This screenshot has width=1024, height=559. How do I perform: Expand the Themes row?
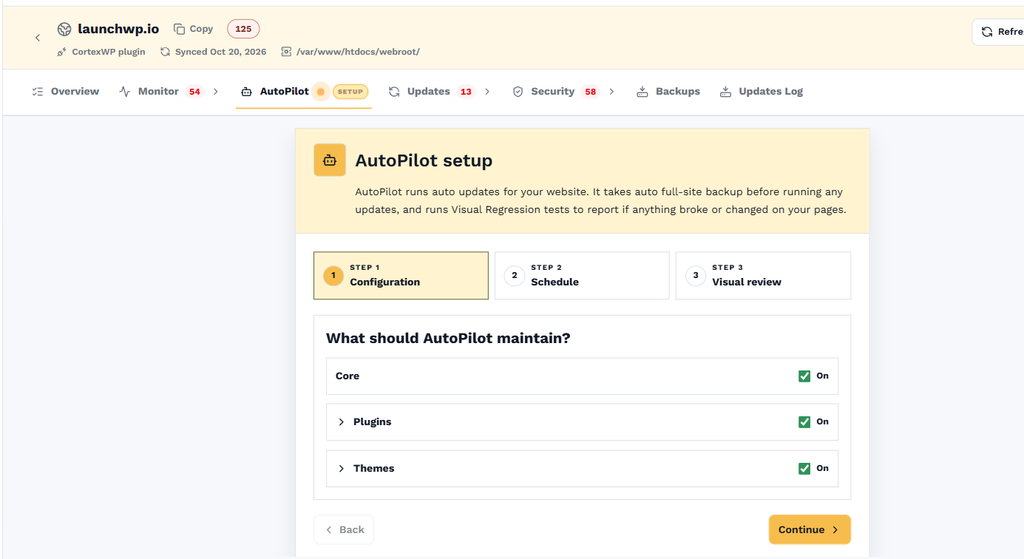point(341,468)
